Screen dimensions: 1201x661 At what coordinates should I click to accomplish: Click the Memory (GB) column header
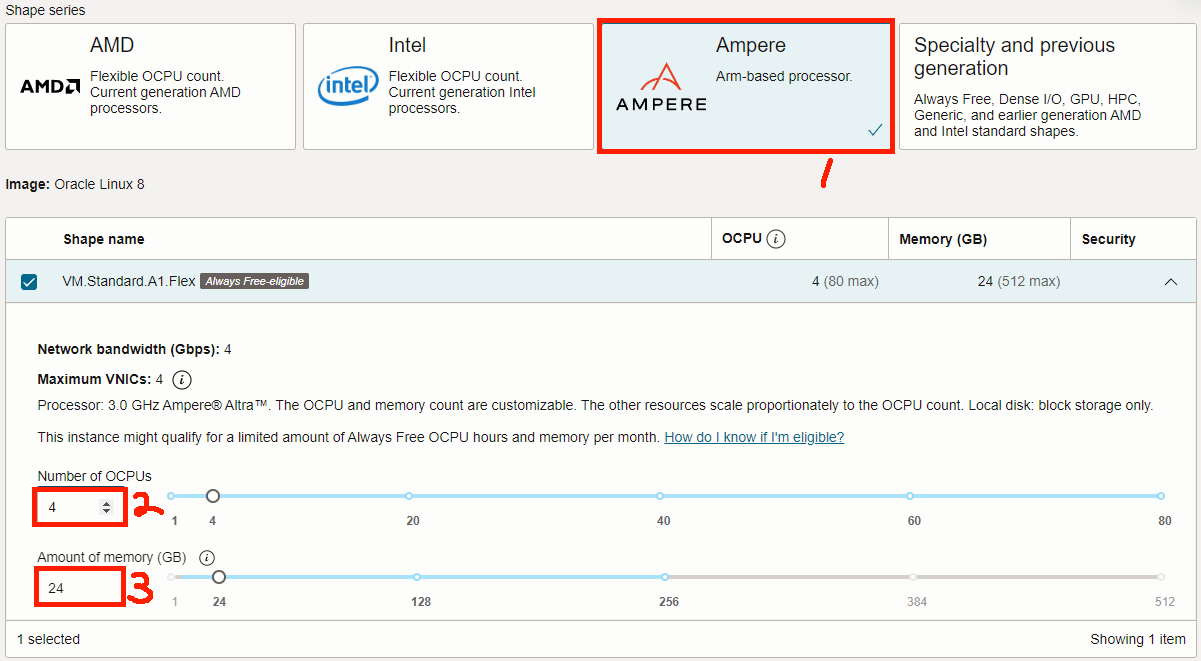point(943,239)
